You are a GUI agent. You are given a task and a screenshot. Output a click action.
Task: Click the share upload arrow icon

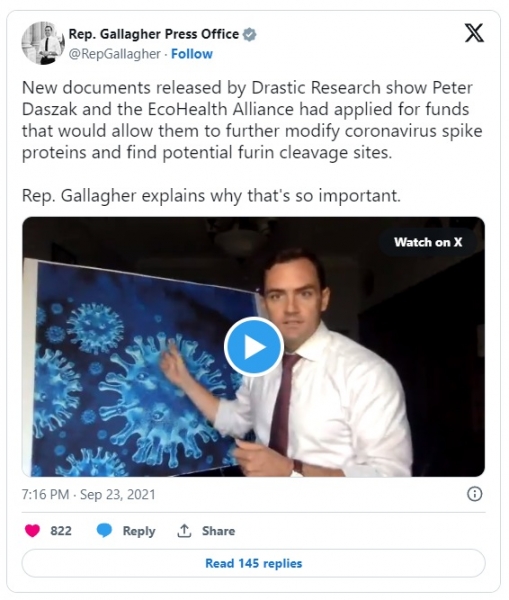(184, 531)
